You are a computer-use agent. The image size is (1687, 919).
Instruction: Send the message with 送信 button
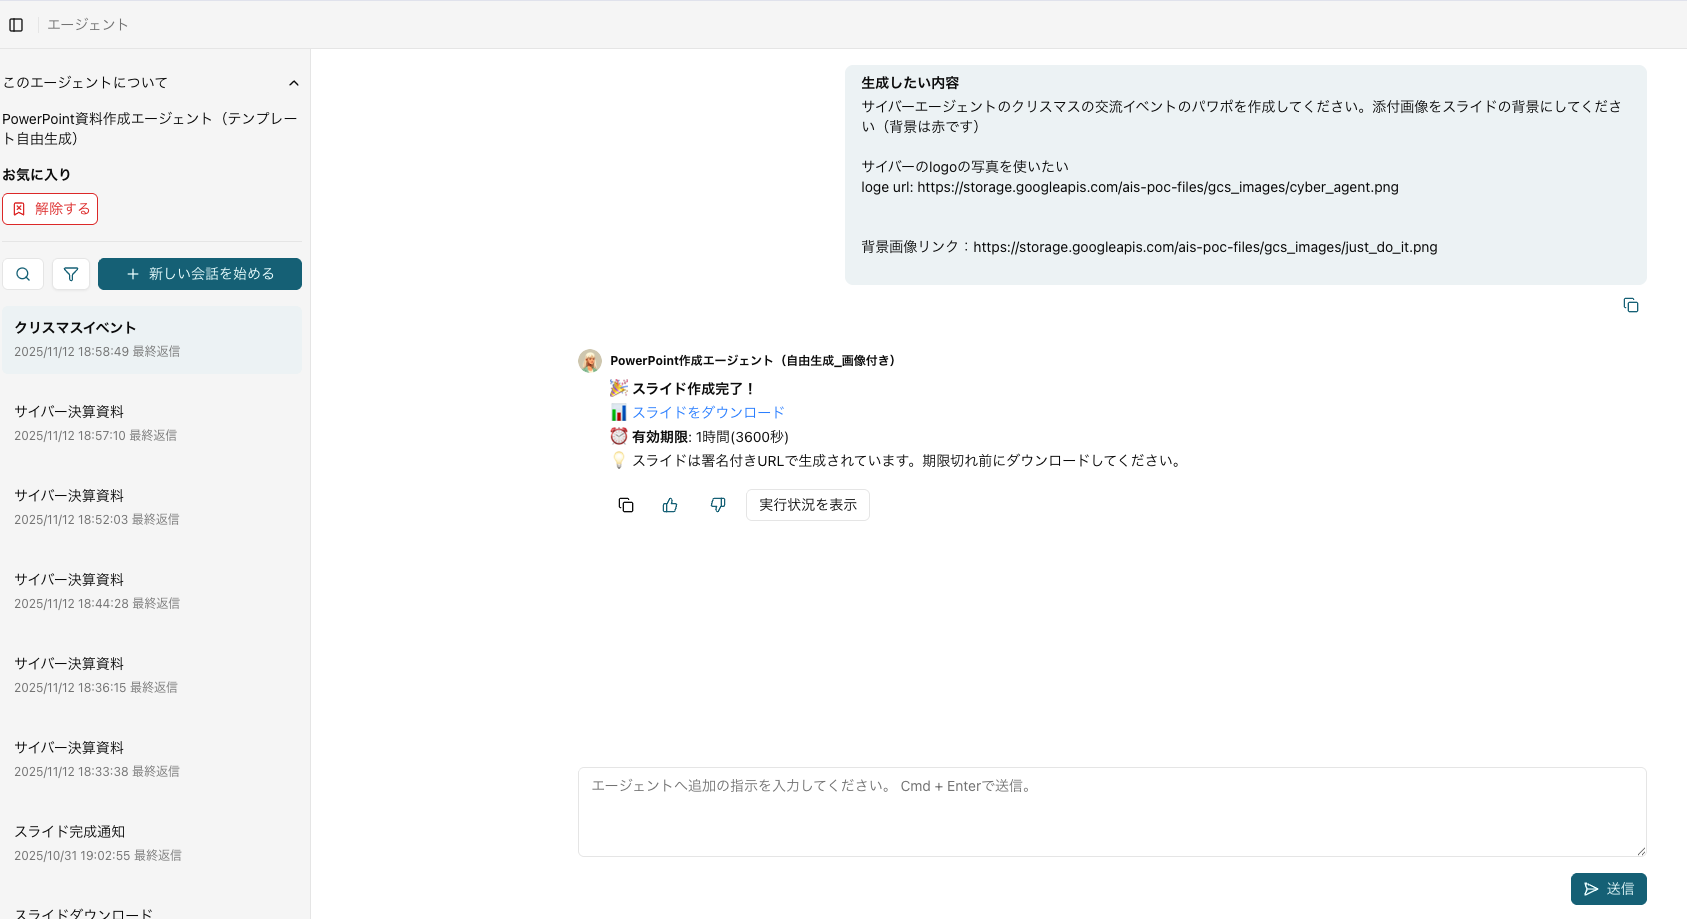(1608, 889)
